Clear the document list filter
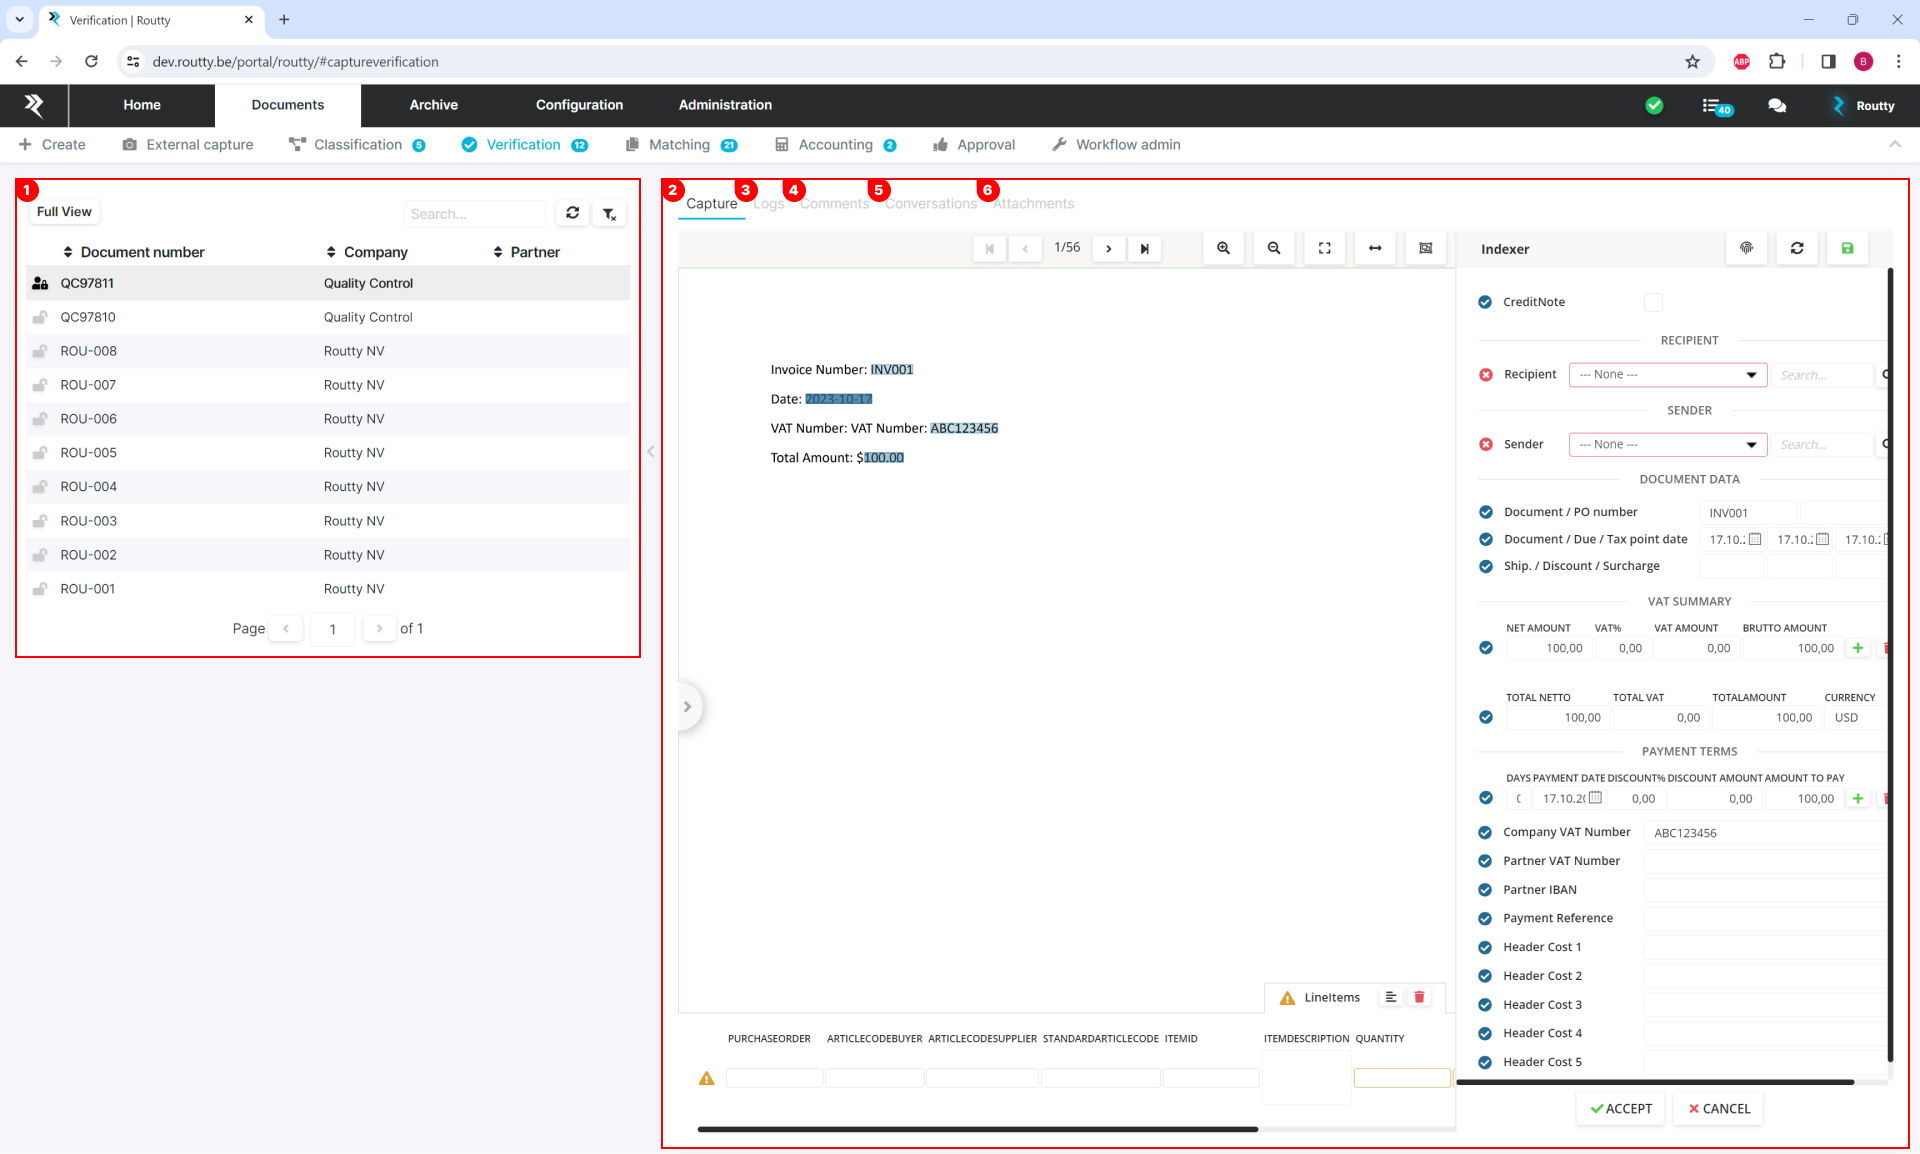Image resolution: width=1920 pixels, height=1154 pixels. pyautogui.click(x=609, y=214)
